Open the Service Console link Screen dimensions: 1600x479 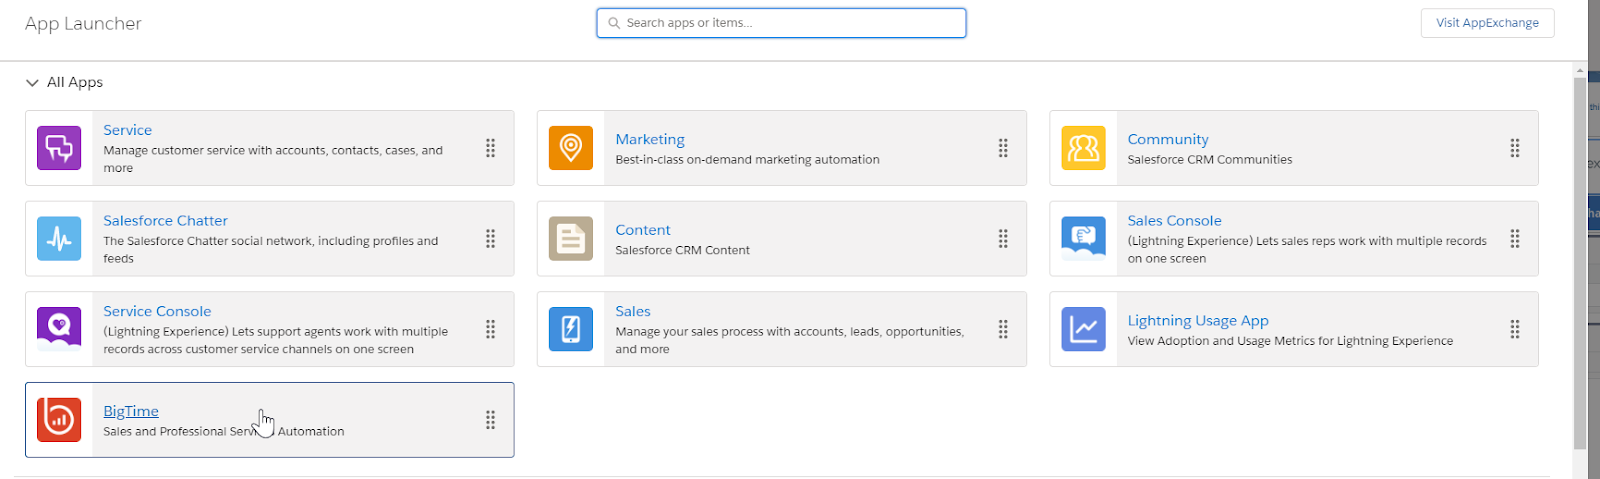tap(157, 311)
